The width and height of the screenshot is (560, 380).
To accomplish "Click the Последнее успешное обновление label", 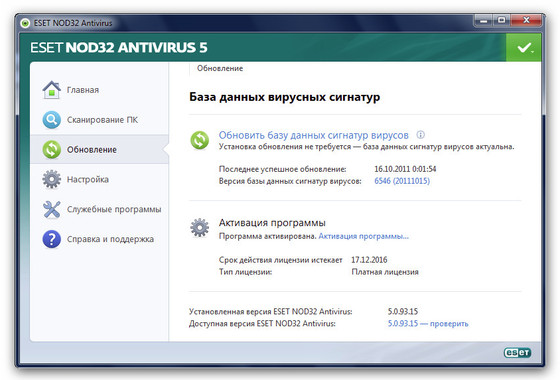I will pyautogui.click(x=282, y=169).
